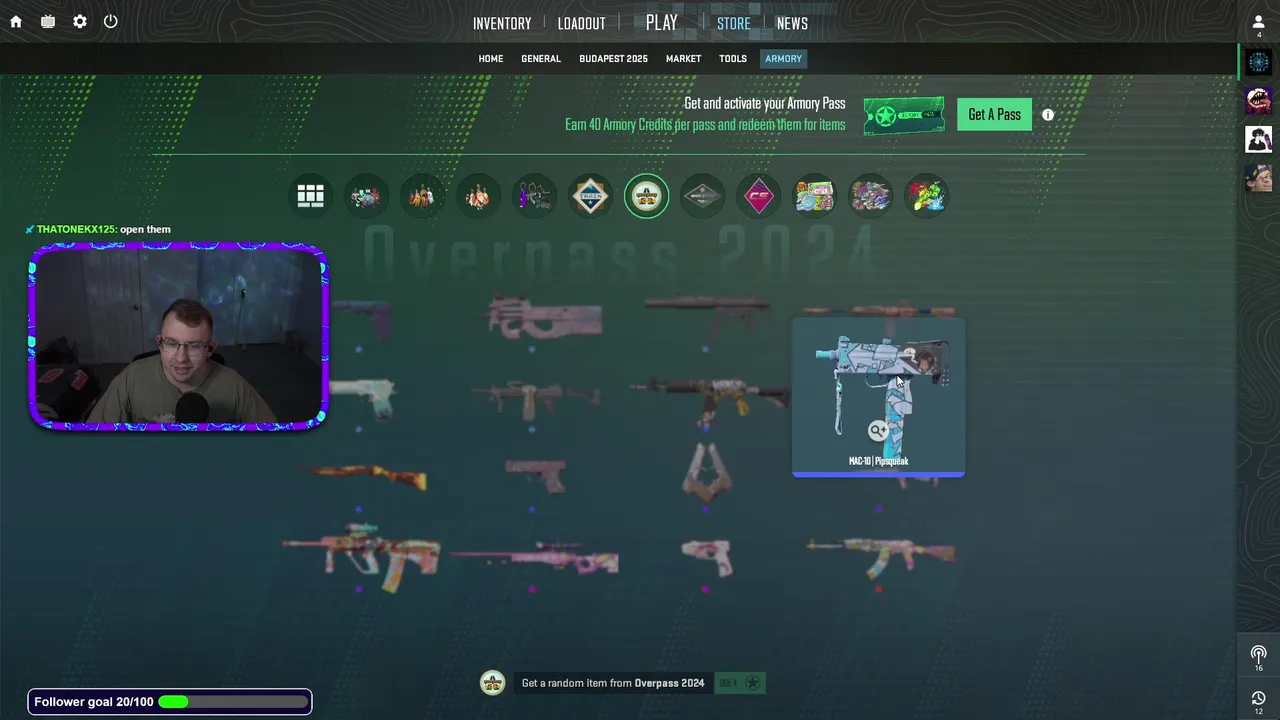
Task: Select the orange characters collection icon
Action: click(422, 196)
